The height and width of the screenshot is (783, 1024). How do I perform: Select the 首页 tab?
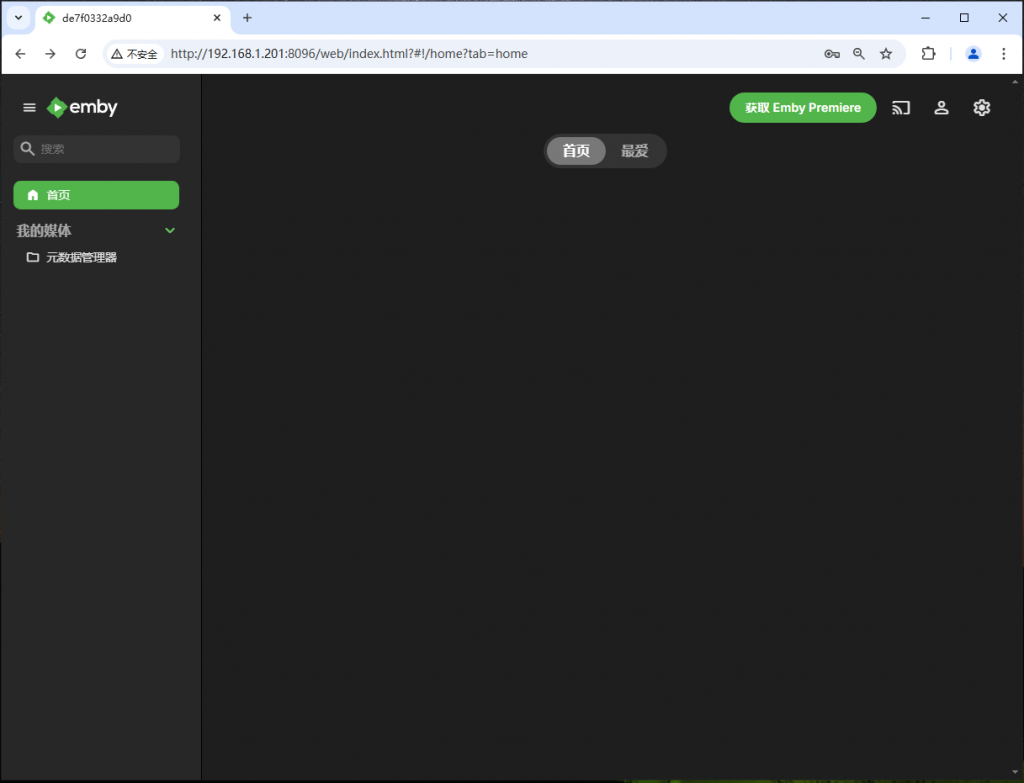pos(576,151)
